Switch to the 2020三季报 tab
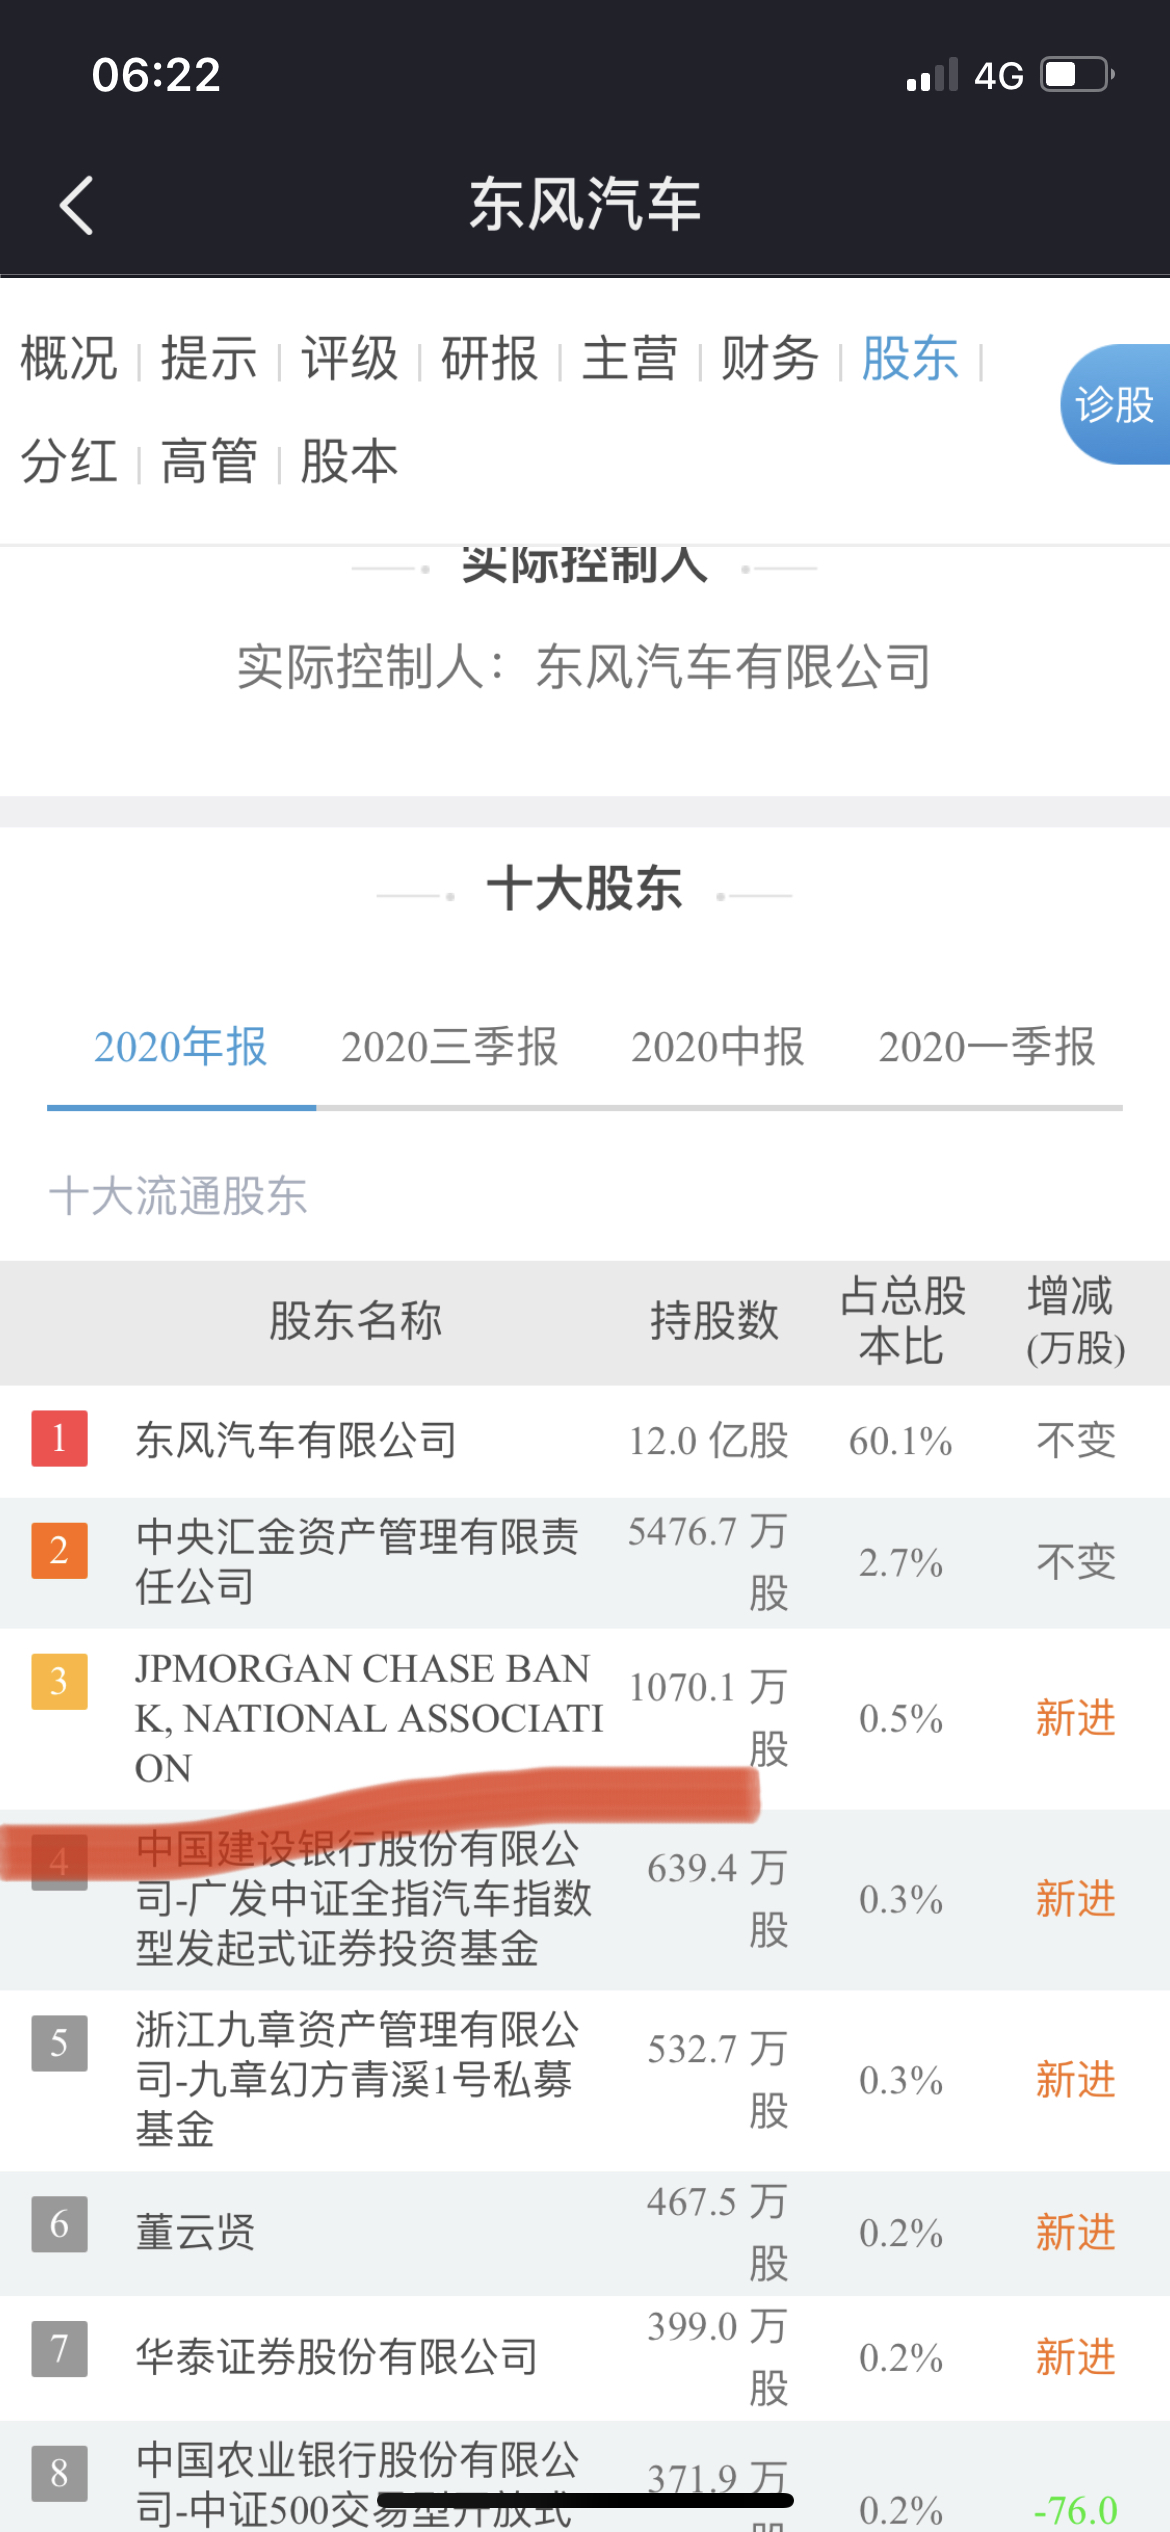The height and width of the screenshot is (2532, 1170). [x=449, y=1047]
